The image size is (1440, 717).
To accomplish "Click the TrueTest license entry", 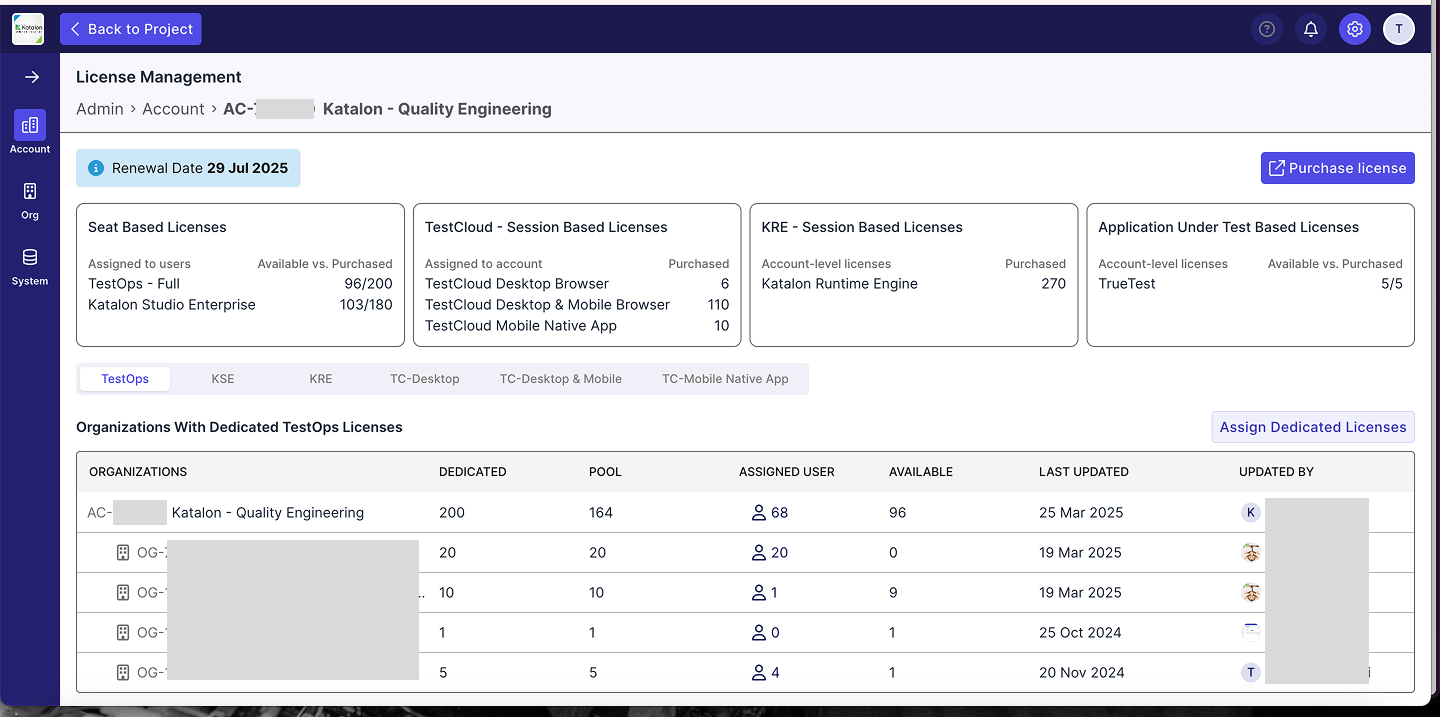I will tap(1127, 284).
